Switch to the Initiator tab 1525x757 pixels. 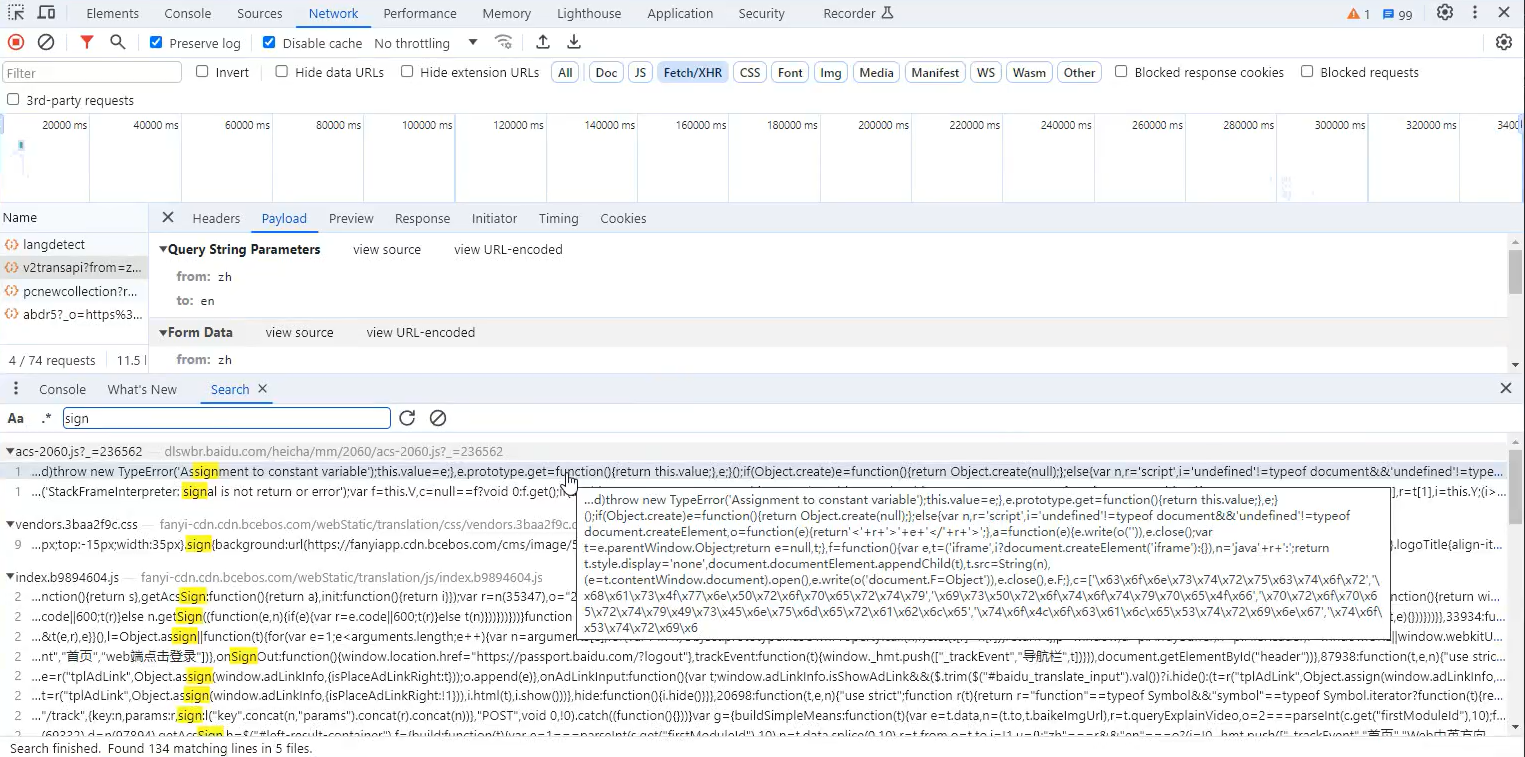495,219
